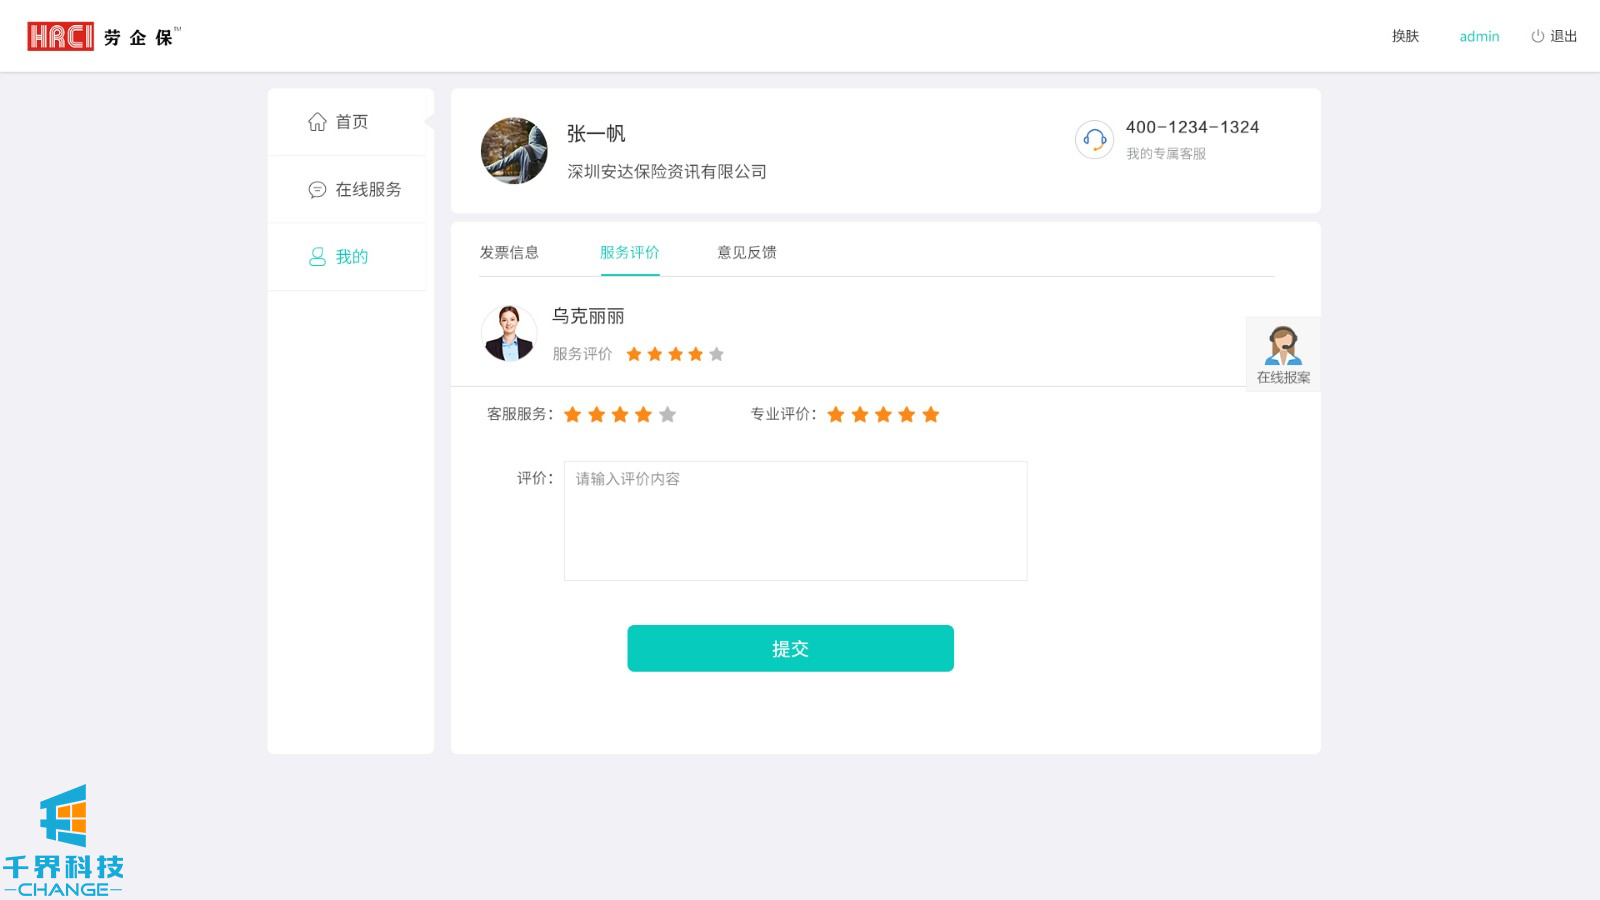Click the admin username link
This screenshot has width=1600, height=900.
[1479, 37]
